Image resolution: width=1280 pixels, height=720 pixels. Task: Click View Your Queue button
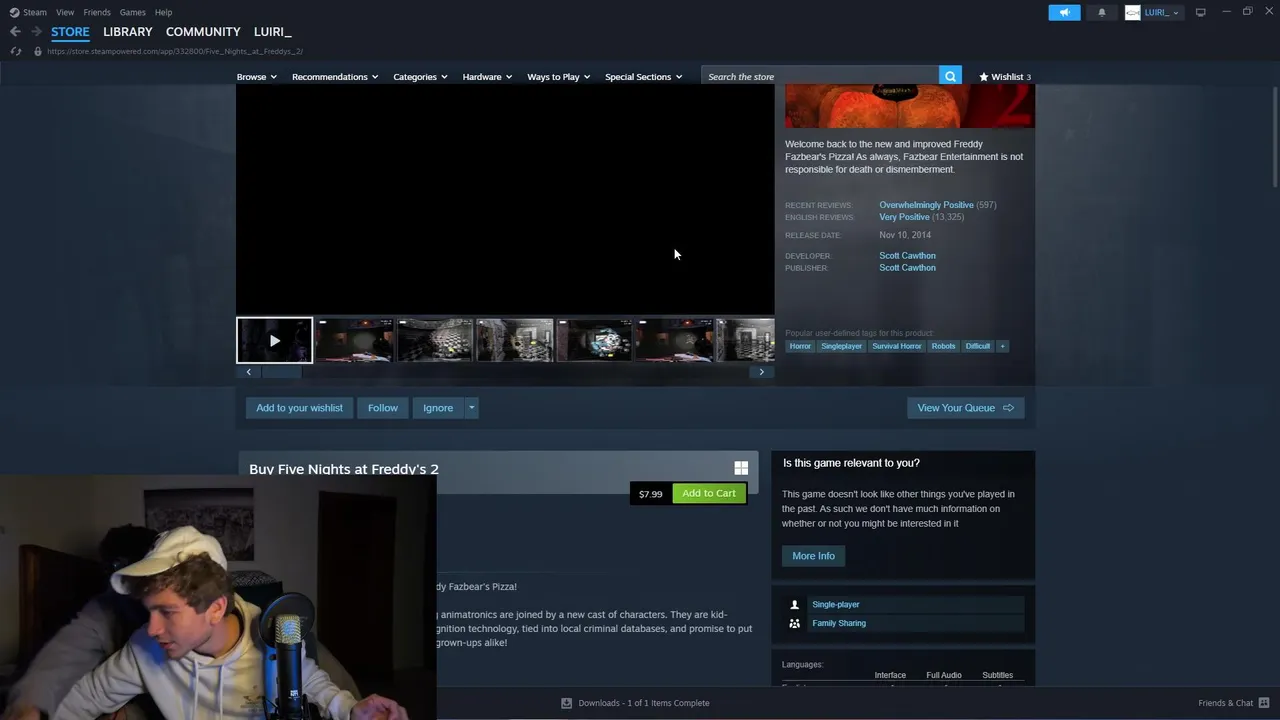pos(965,408)
